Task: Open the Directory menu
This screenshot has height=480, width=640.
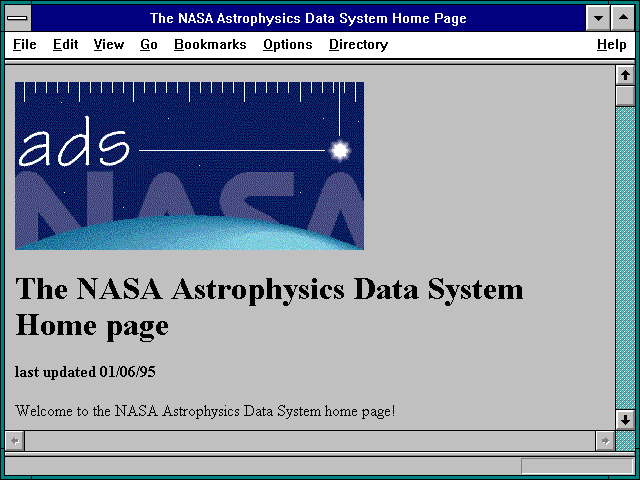Action: tap(358, 44)
